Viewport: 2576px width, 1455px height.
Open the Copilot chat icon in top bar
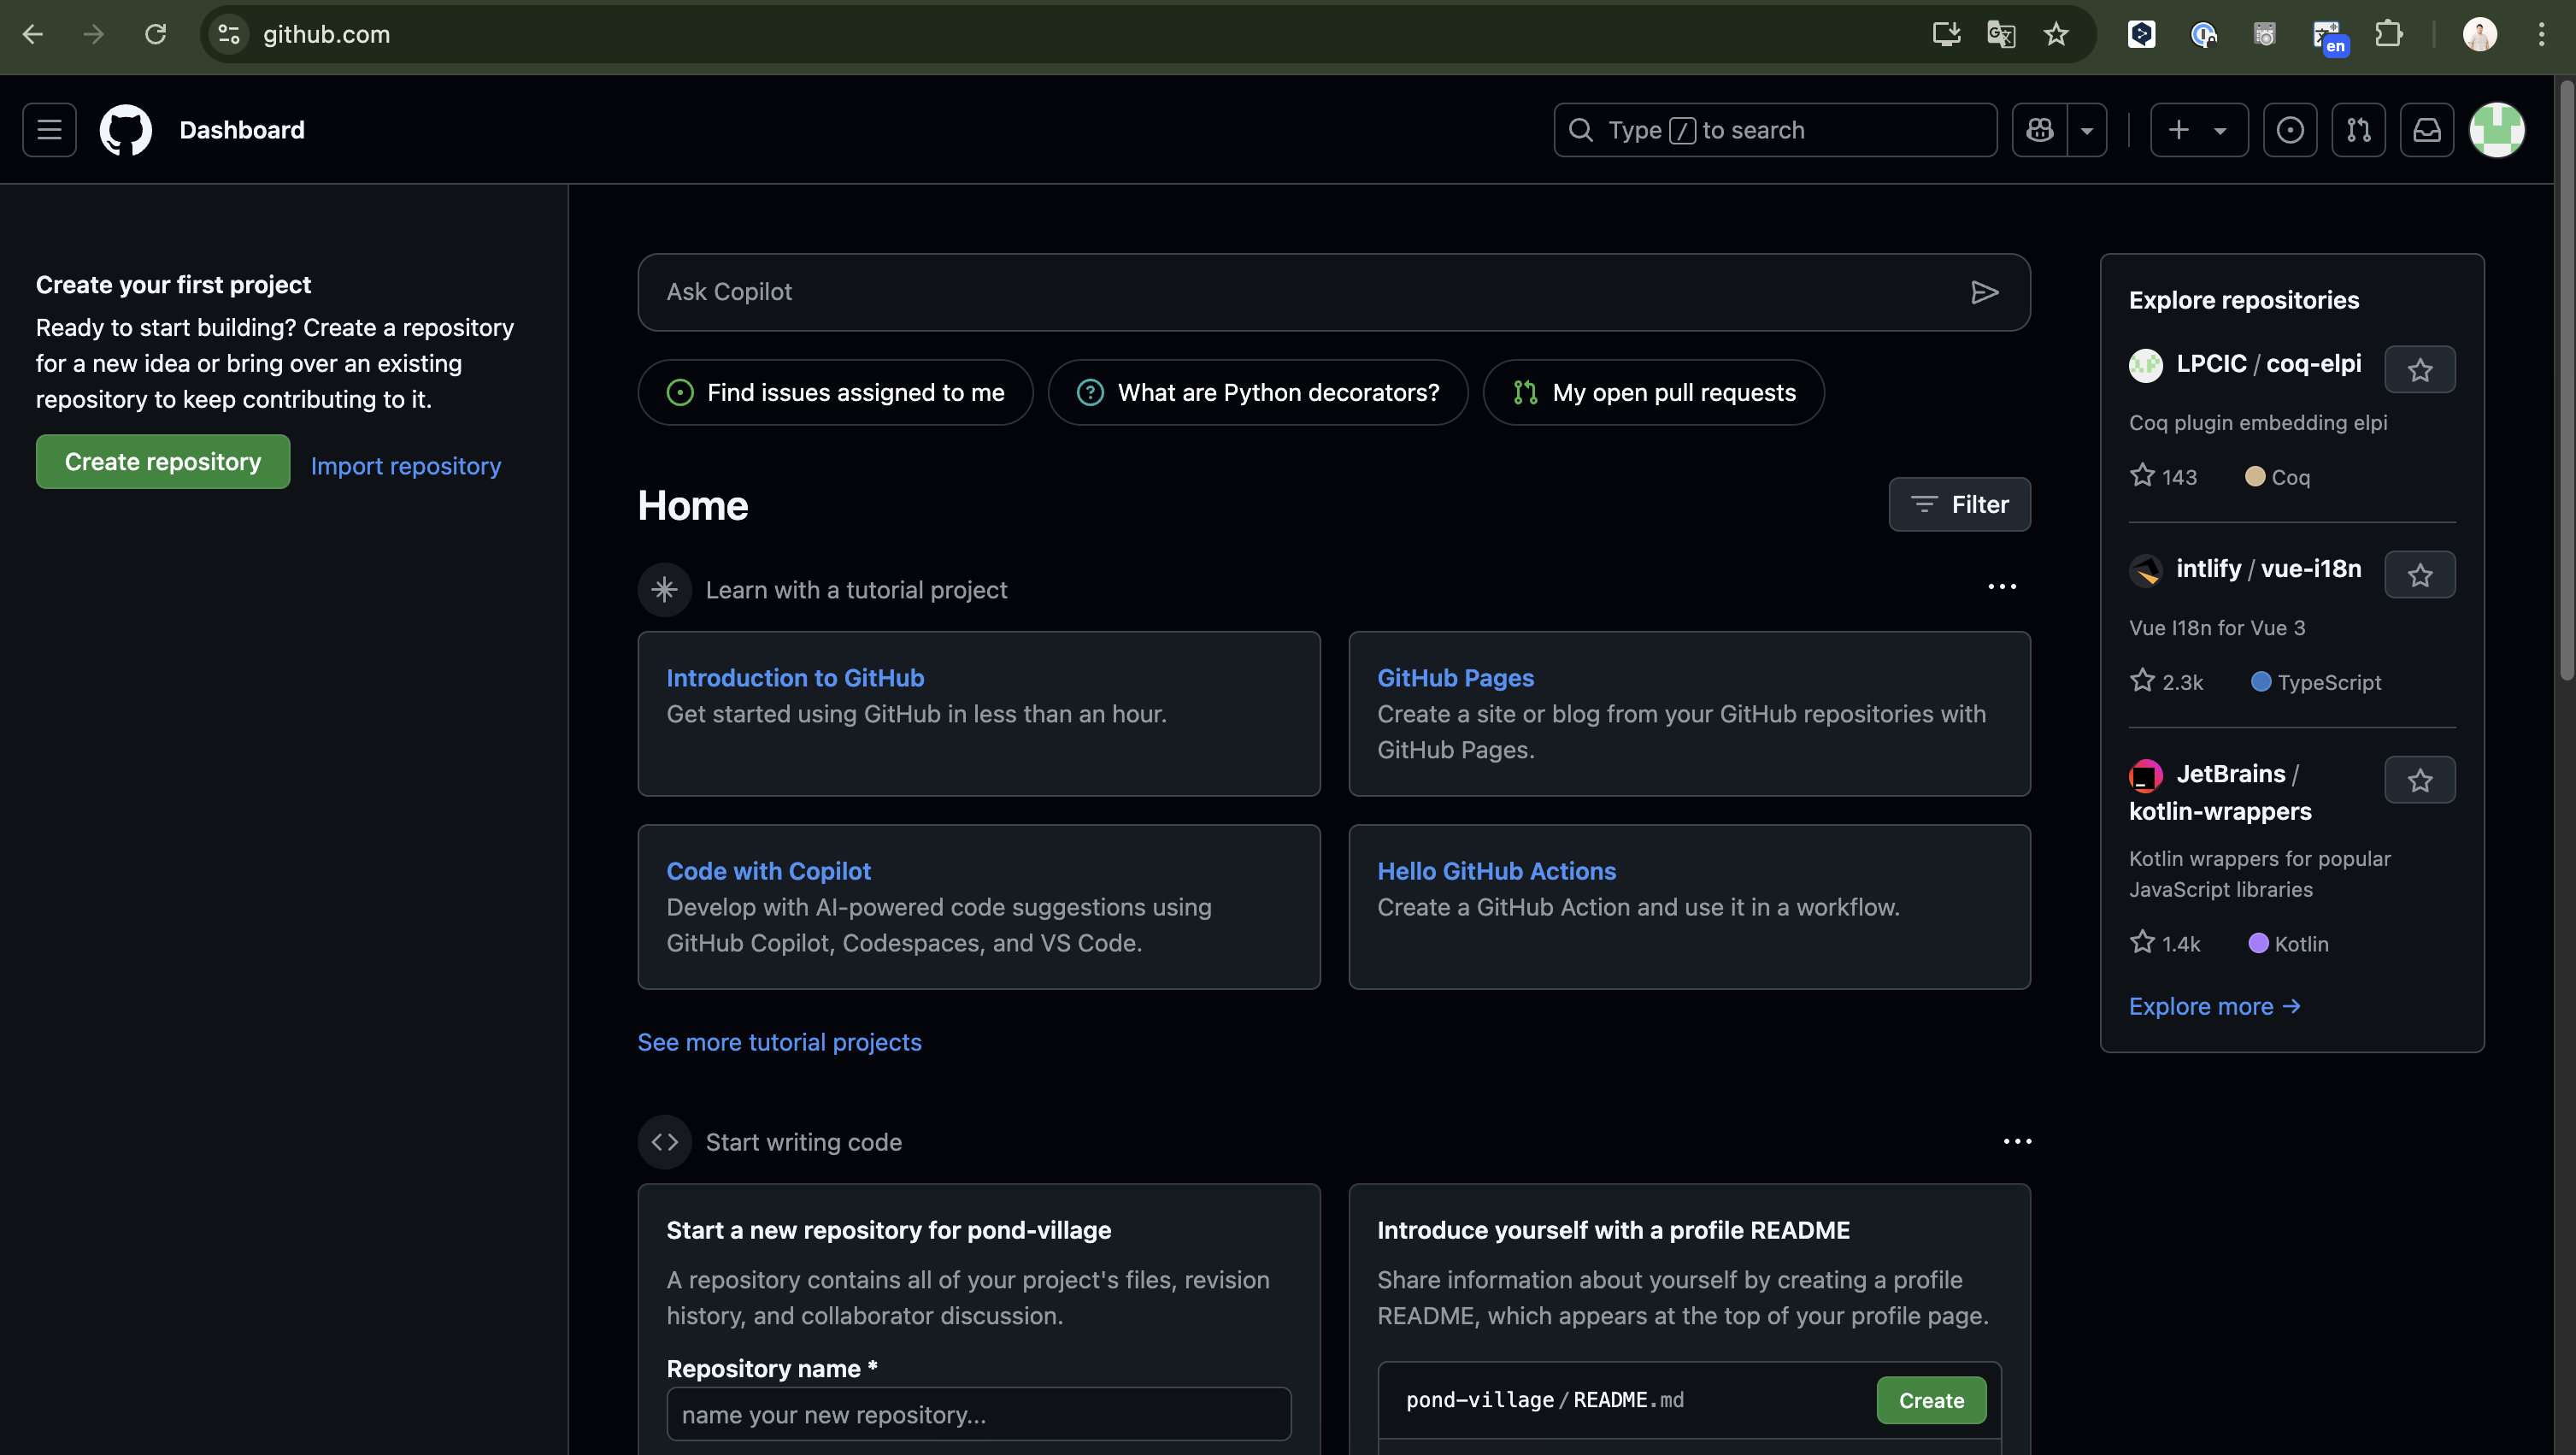point(2039,129)
